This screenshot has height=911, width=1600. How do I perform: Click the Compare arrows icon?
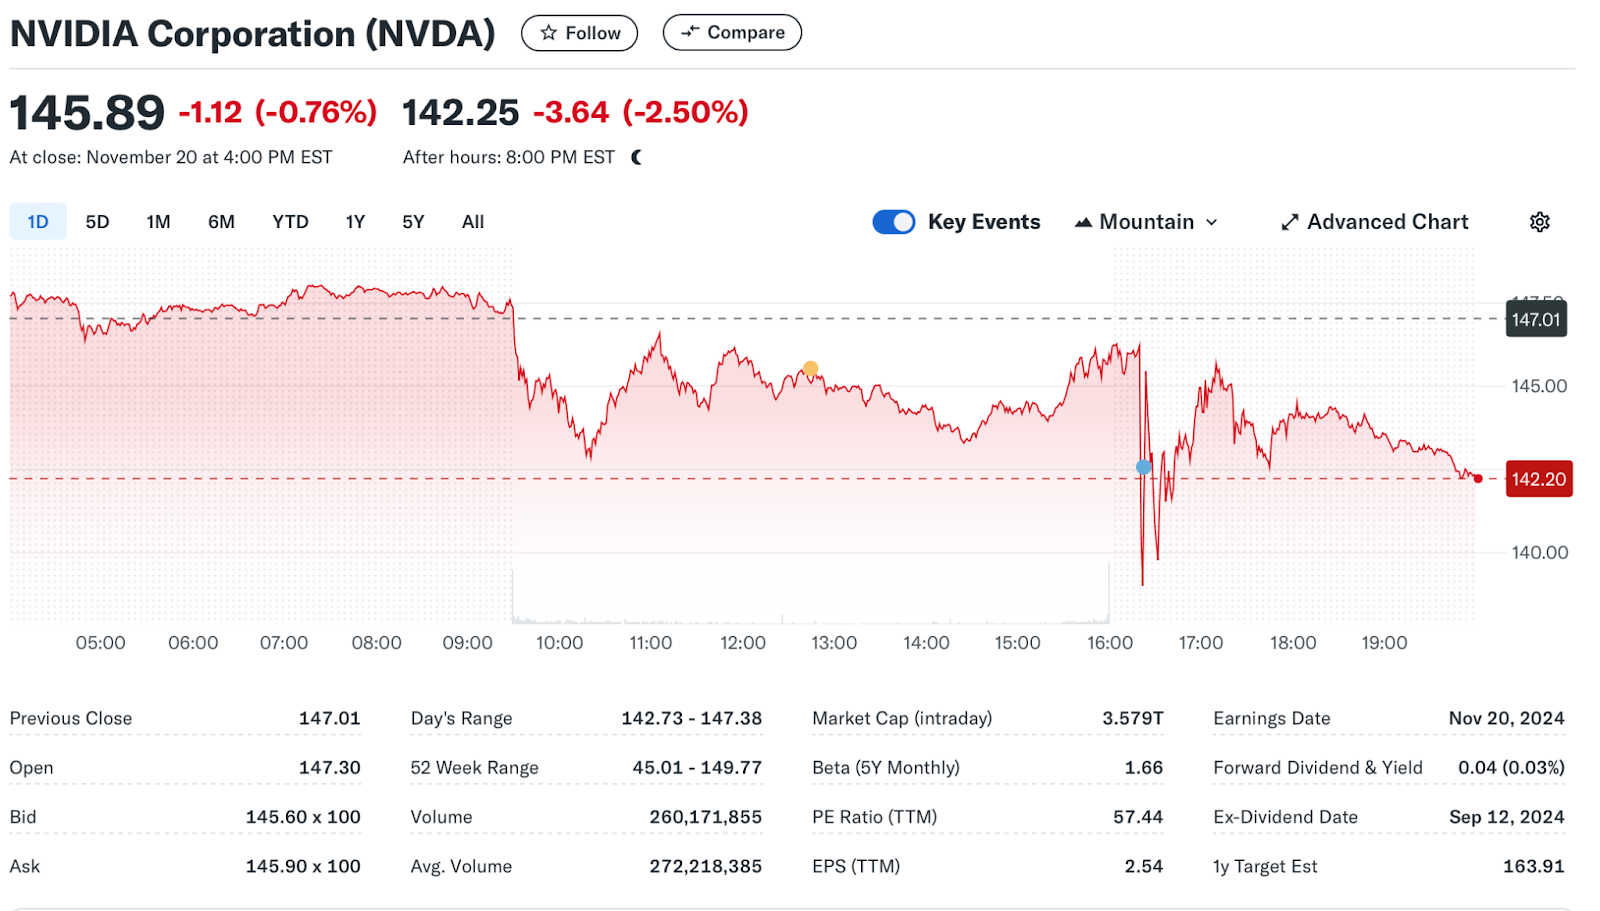(690, 32)
